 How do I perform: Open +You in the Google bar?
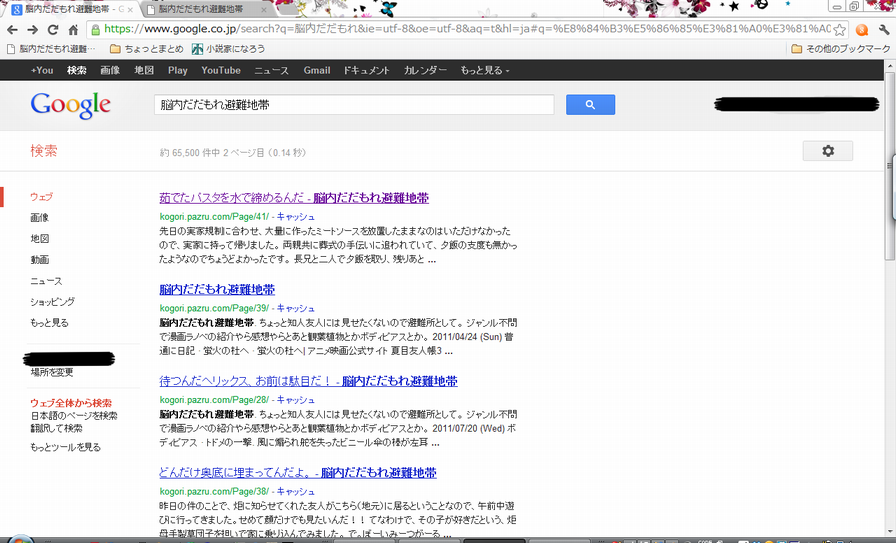[x=42, y=70]
